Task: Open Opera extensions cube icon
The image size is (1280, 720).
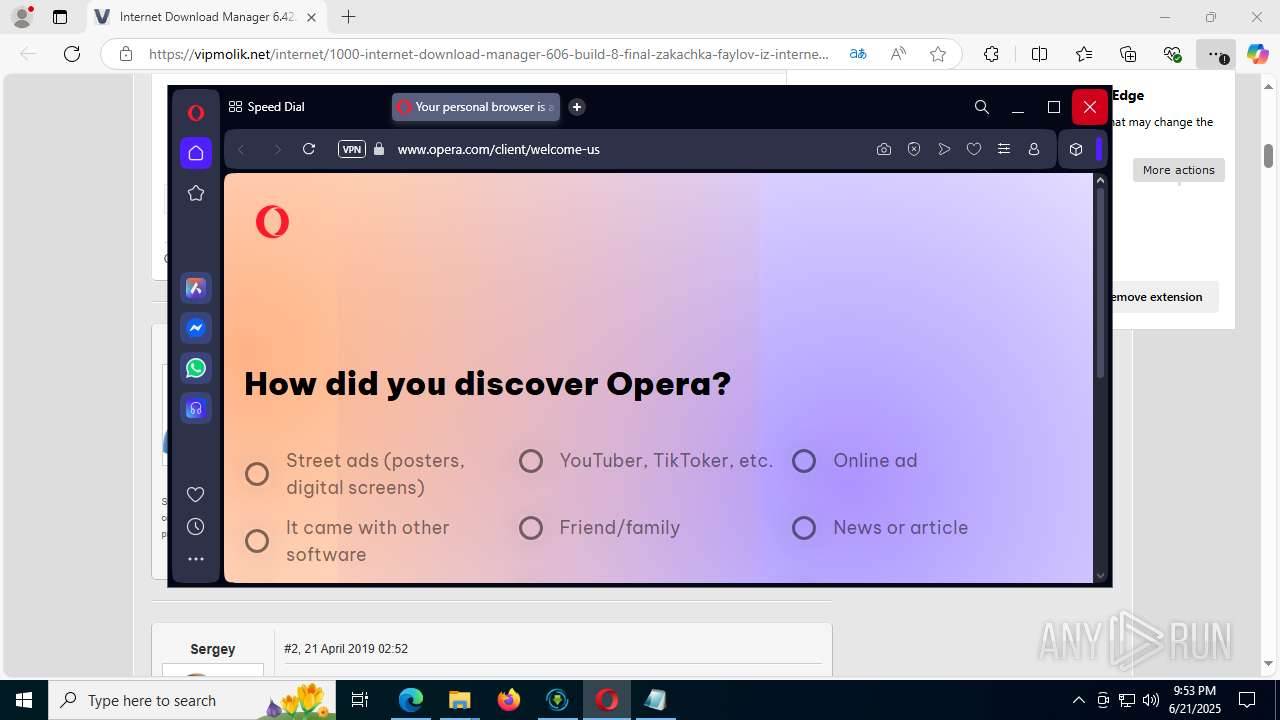Action: [x=1076, y=149]
